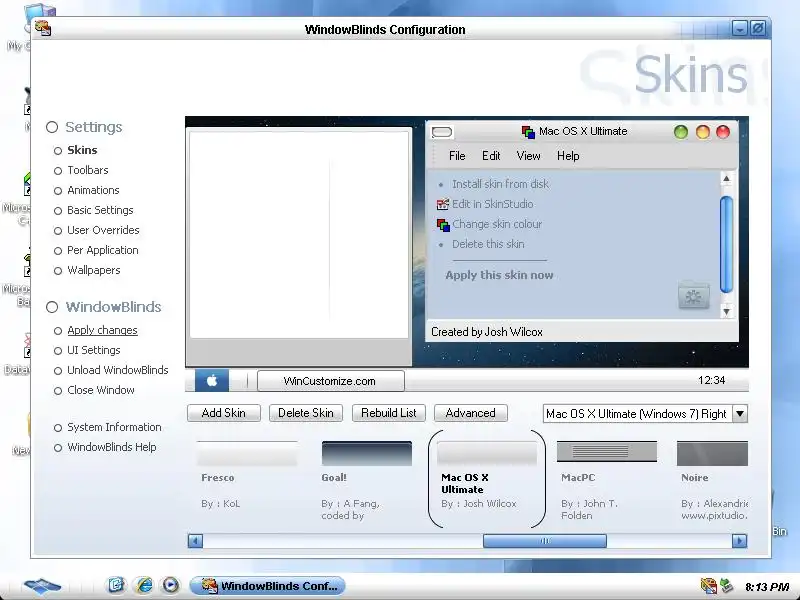This screenshot has height=600, width=800.
Task: Click the Mac OS X Ultimate title icon
Action: pos(528,132)
